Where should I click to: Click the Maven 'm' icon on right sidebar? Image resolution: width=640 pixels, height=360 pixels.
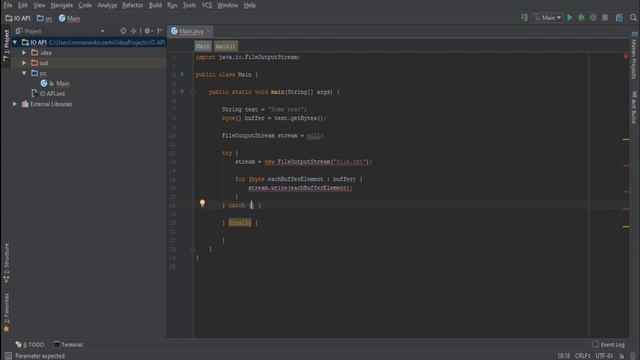634,34
